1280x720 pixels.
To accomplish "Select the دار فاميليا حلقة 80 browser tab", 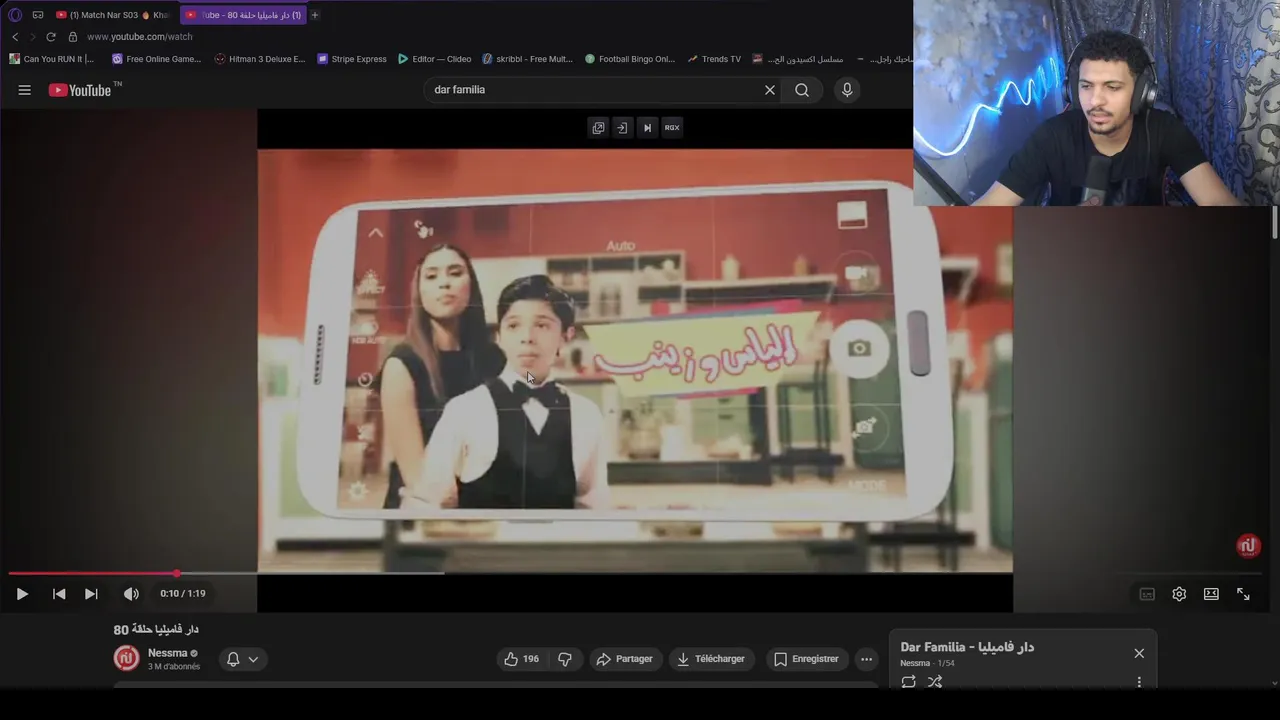I will 243,15.
